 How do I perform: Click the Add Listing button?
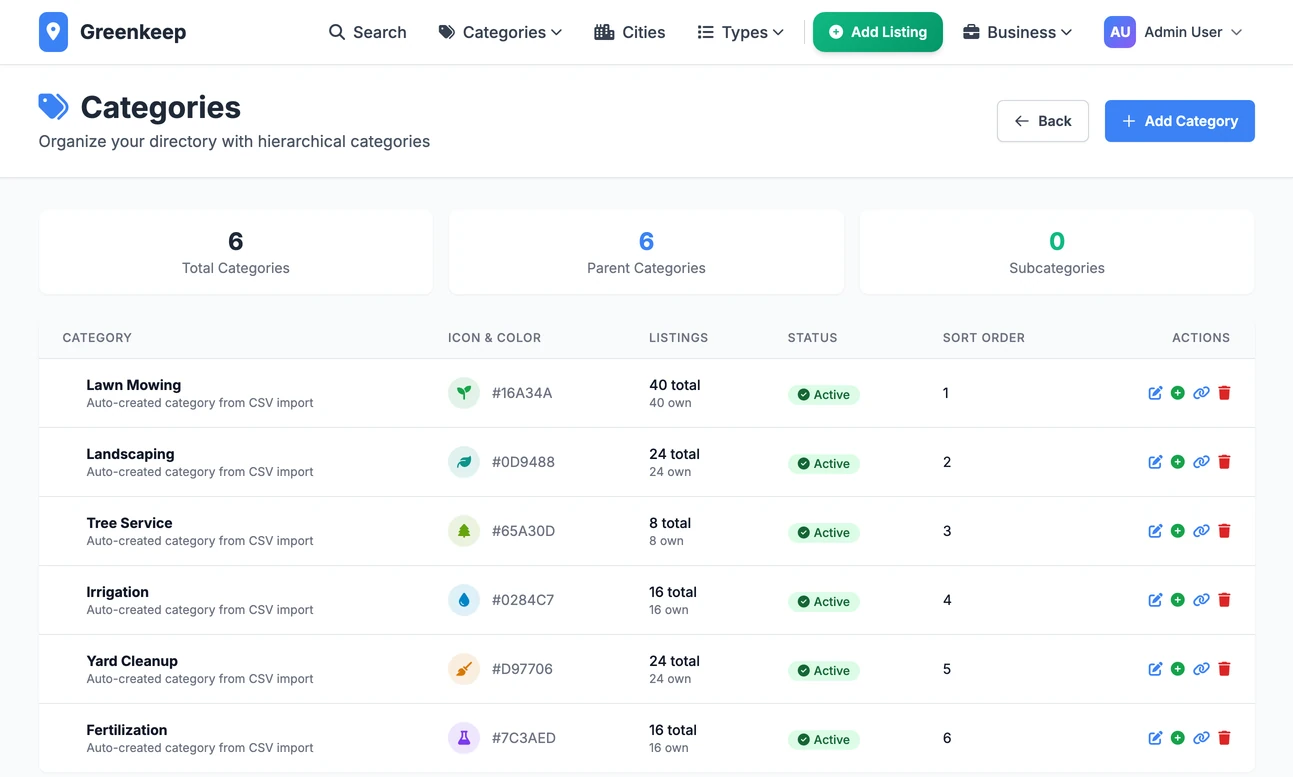[878, 32]
